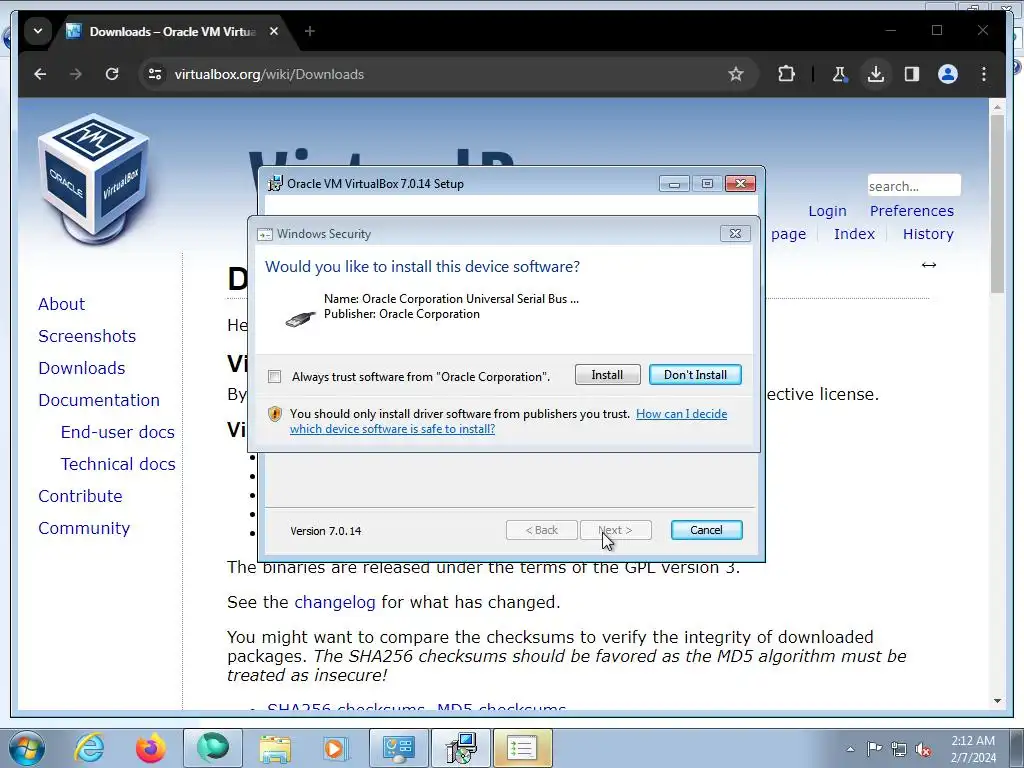Click the Windows Security title icon
The image size is (1024, 768).
pyautogui.click(x=264, y=234)
